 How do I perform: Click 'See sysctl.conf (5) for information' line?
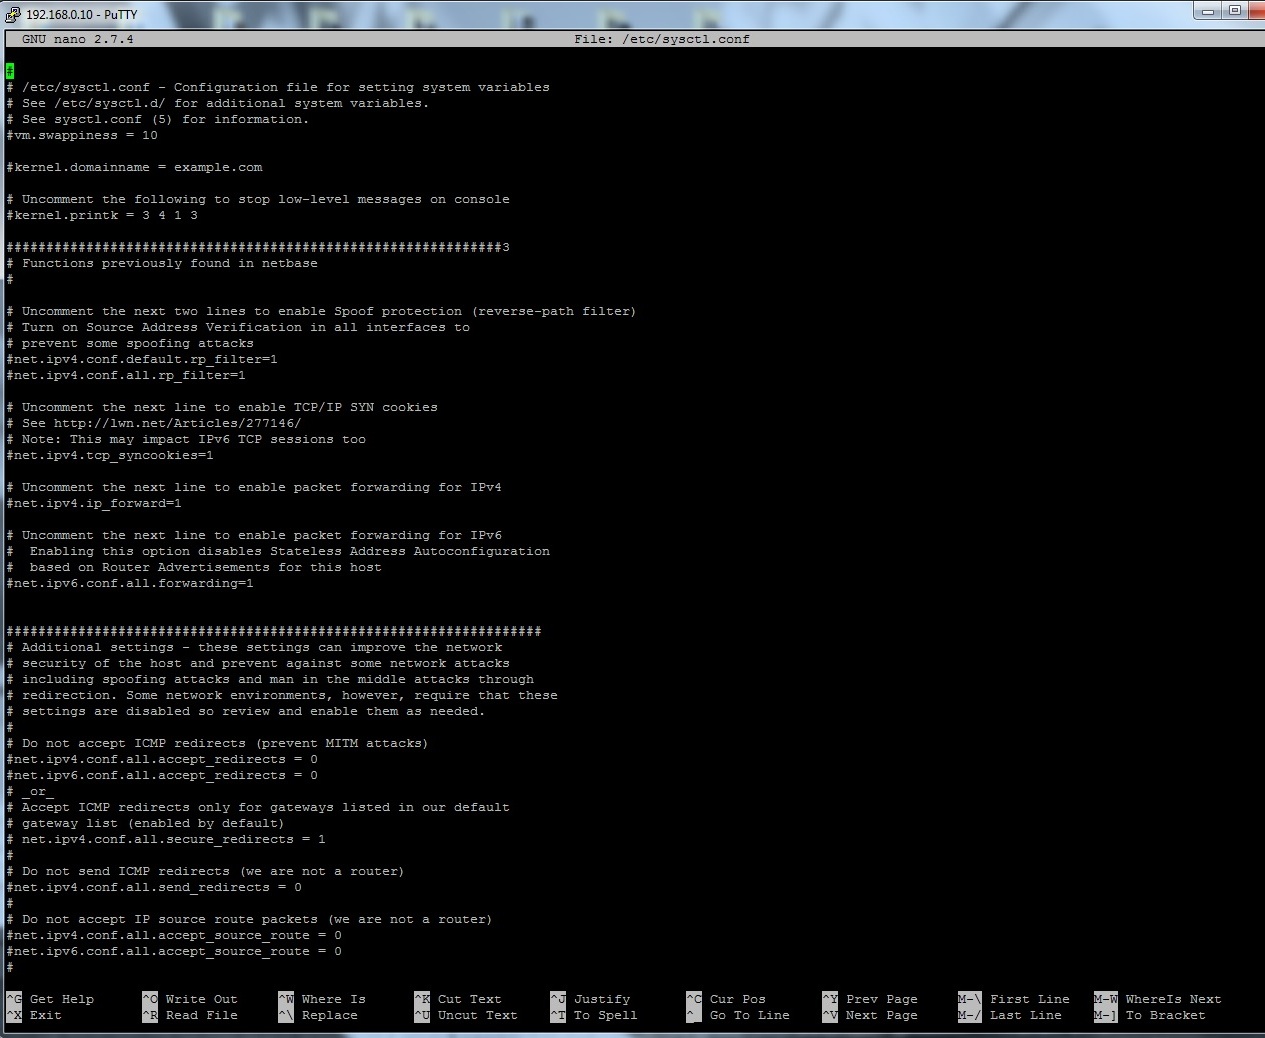tap(158, 119)
